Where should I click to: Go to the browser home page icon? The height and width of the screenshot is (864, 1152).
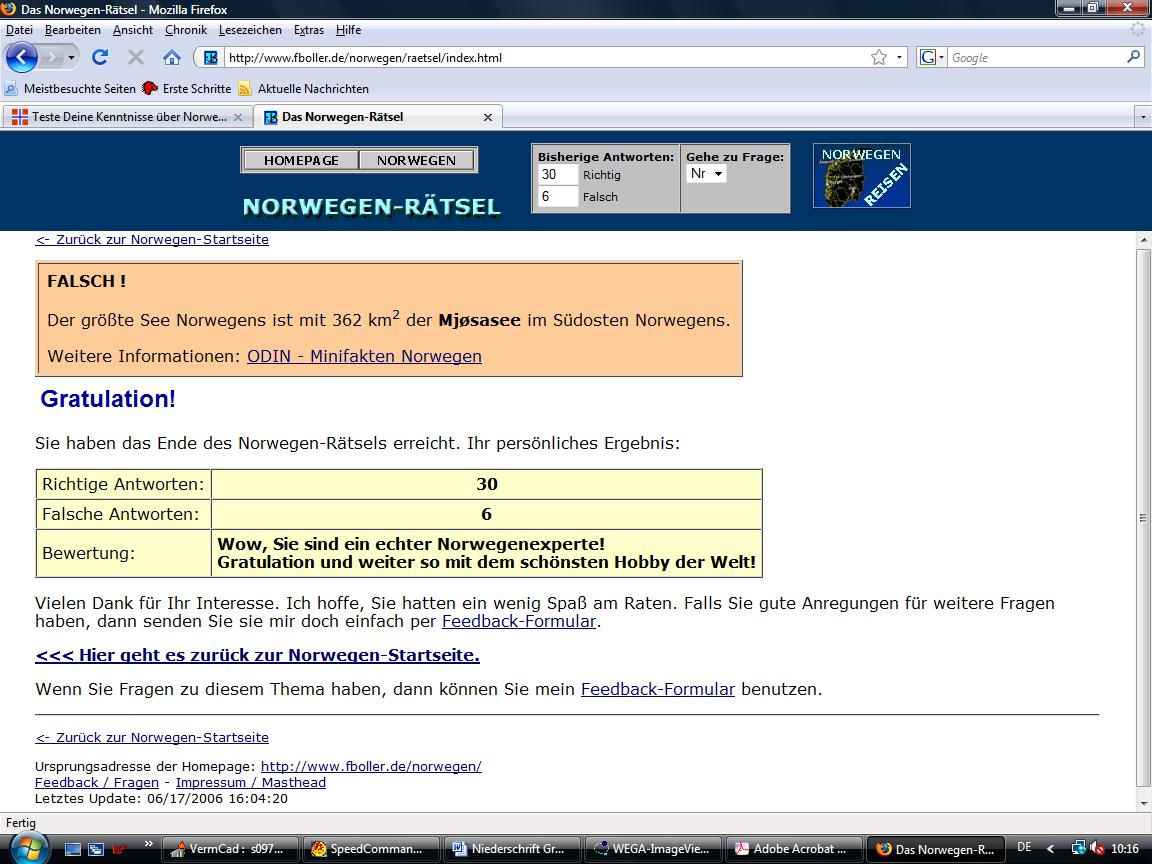click(172, 57)
